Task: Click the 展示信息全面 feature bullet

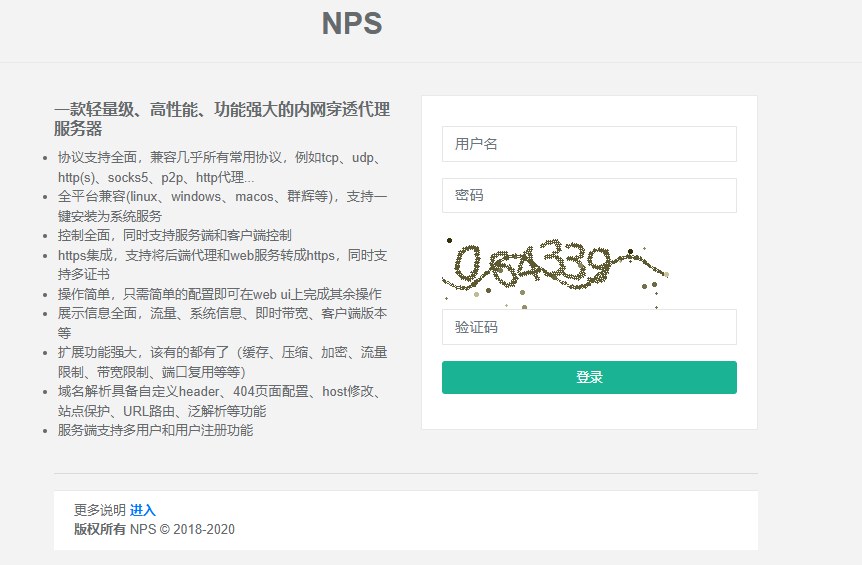Action: click(221, 323)
